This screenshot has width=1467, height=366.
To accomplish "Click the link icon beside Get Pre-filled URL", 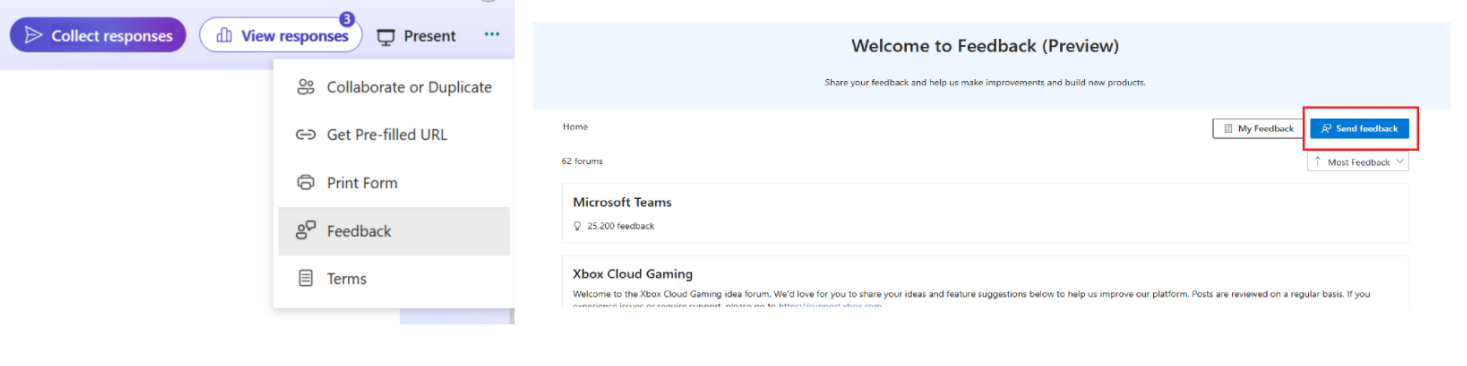I will click(x=306, y=135).
